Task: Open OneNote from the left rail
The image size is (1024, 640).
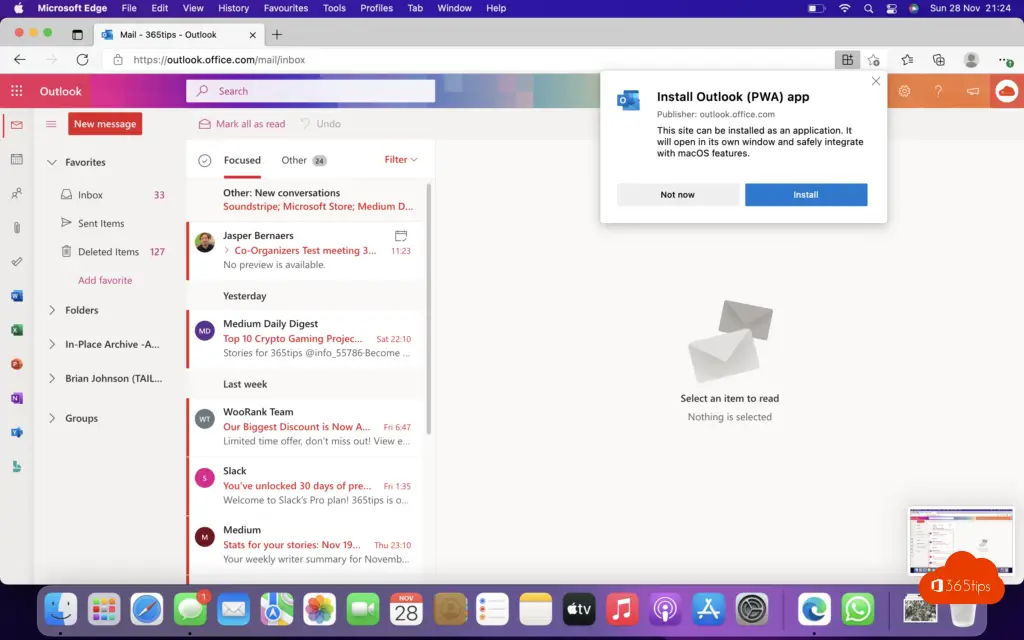Action: [16, 398]
